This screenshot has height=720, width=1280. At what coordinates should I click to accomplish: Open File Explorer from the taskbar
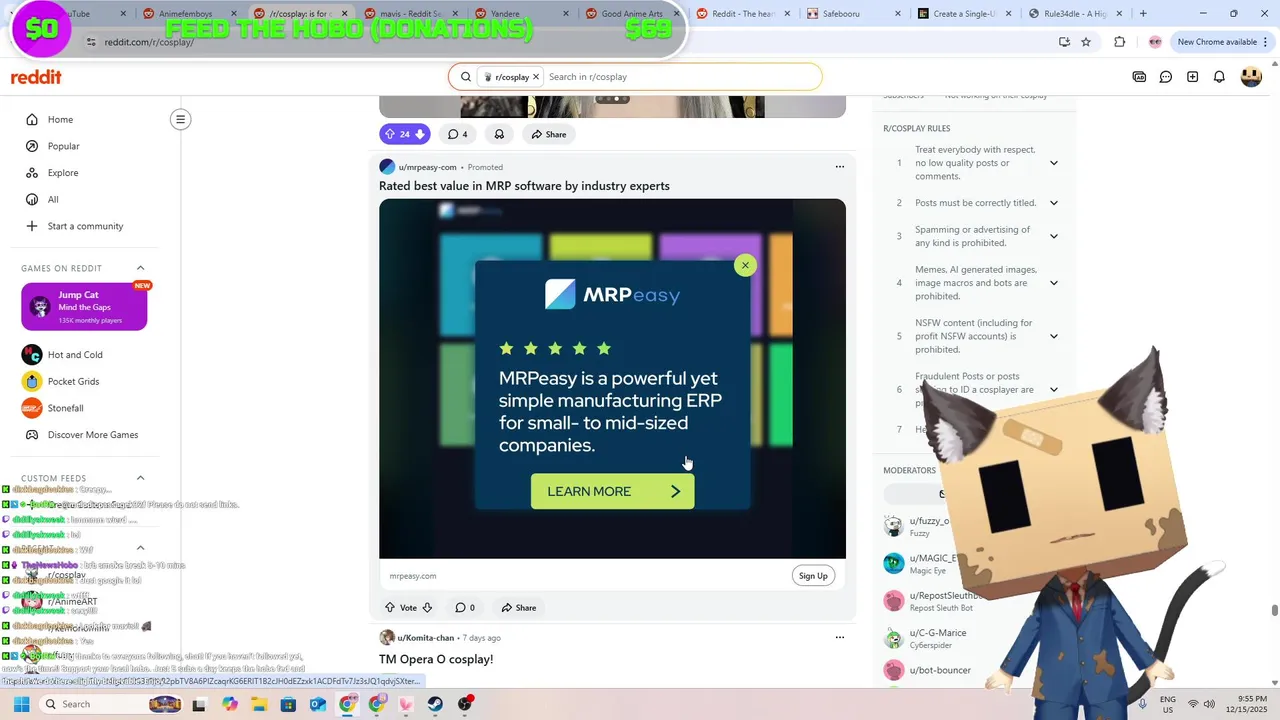[x=259, y=704]
